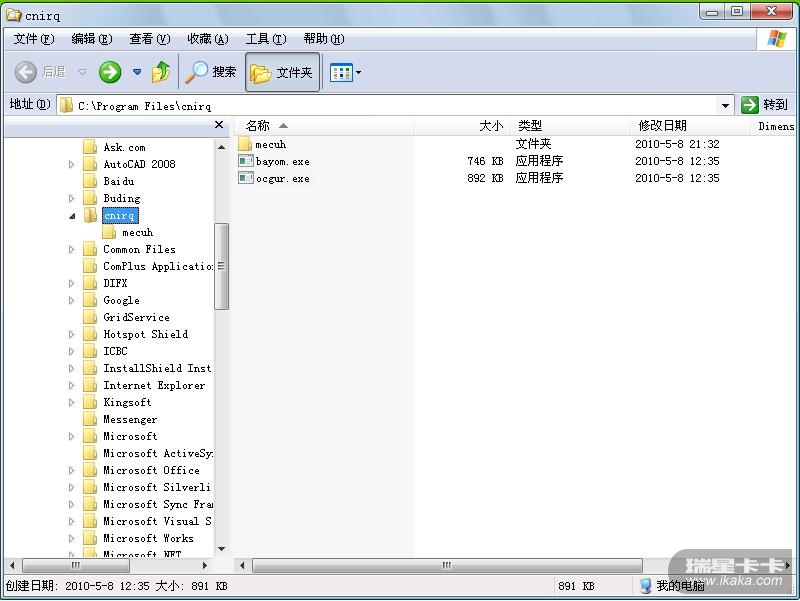Click the Microsoft Visual Studio folder icon

[90, 521]
